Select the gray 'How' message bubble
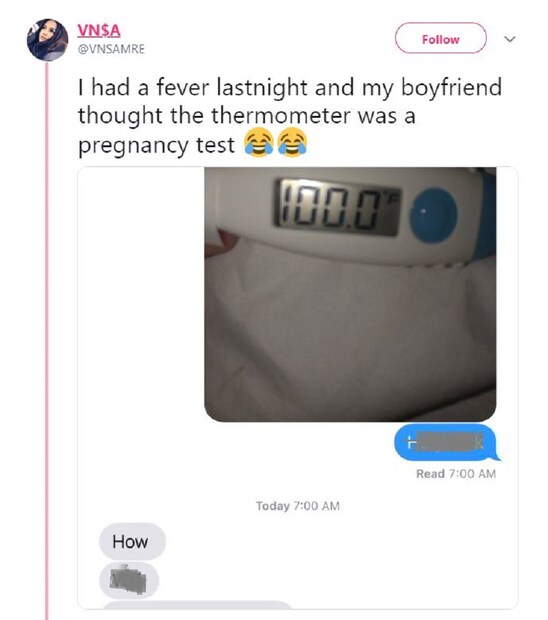The height and width of the screenshot is (620, 548). coord(132,541)
